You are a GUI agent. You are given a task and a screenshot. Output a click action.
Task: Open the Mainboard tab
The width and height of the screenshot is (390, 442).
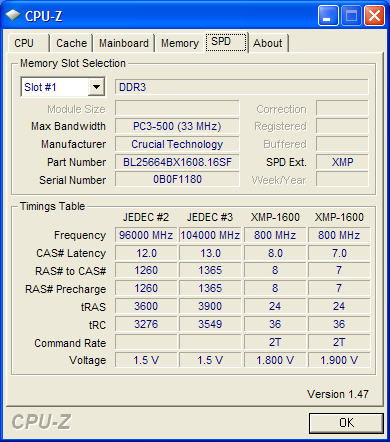[x=124, y=43]
